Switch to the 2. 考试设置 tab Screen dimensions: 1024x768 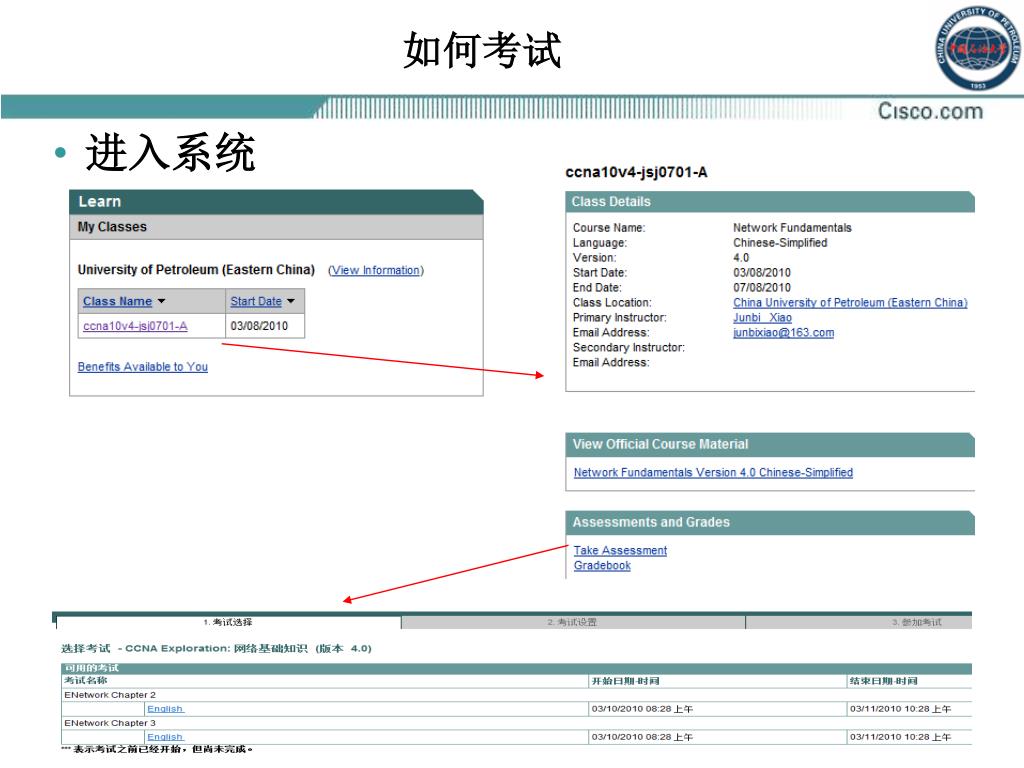click(573, 622)
